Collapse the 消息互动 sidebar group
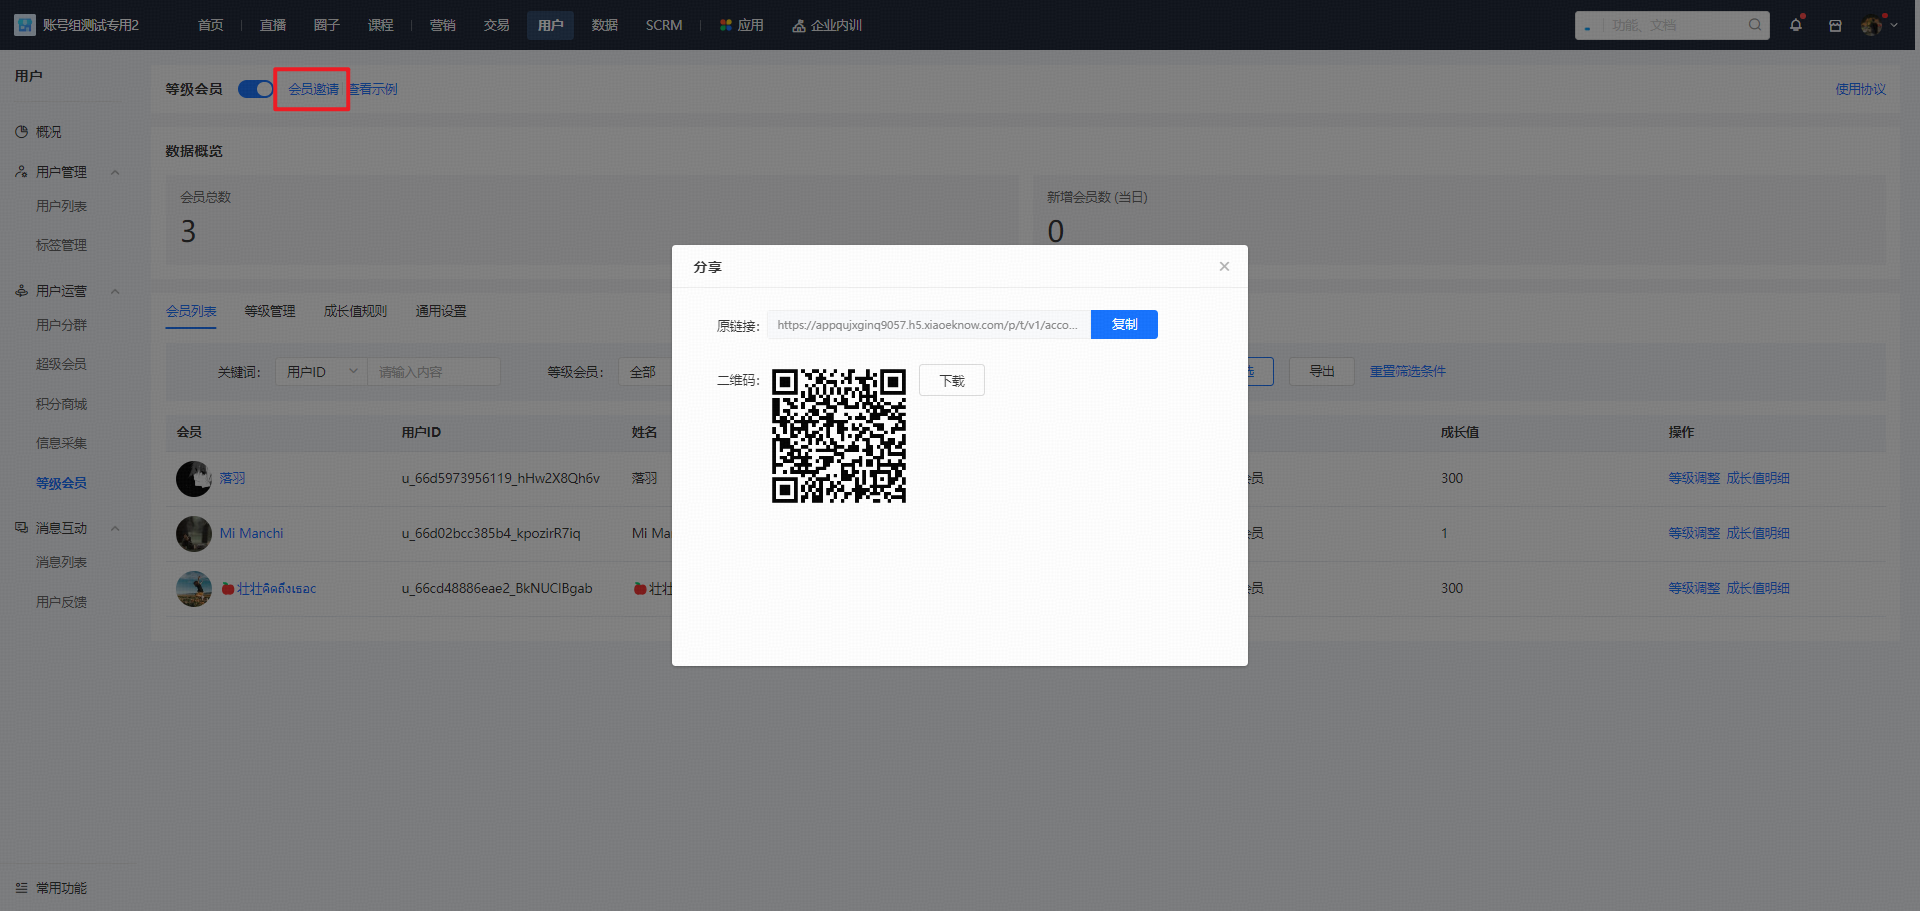Image resolution: width=1920 pixels, height=911 pixels. [x=115, y=528]
